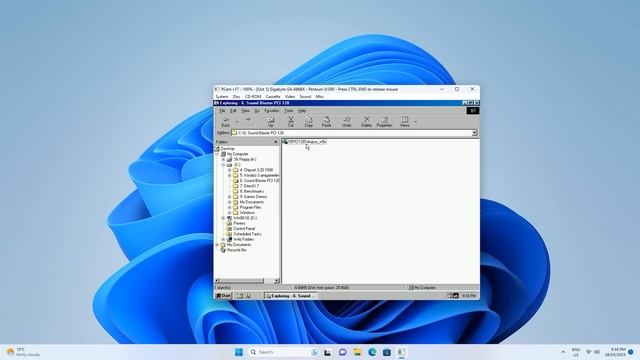Click the Delete toolbar button

[x=367, y=122]
